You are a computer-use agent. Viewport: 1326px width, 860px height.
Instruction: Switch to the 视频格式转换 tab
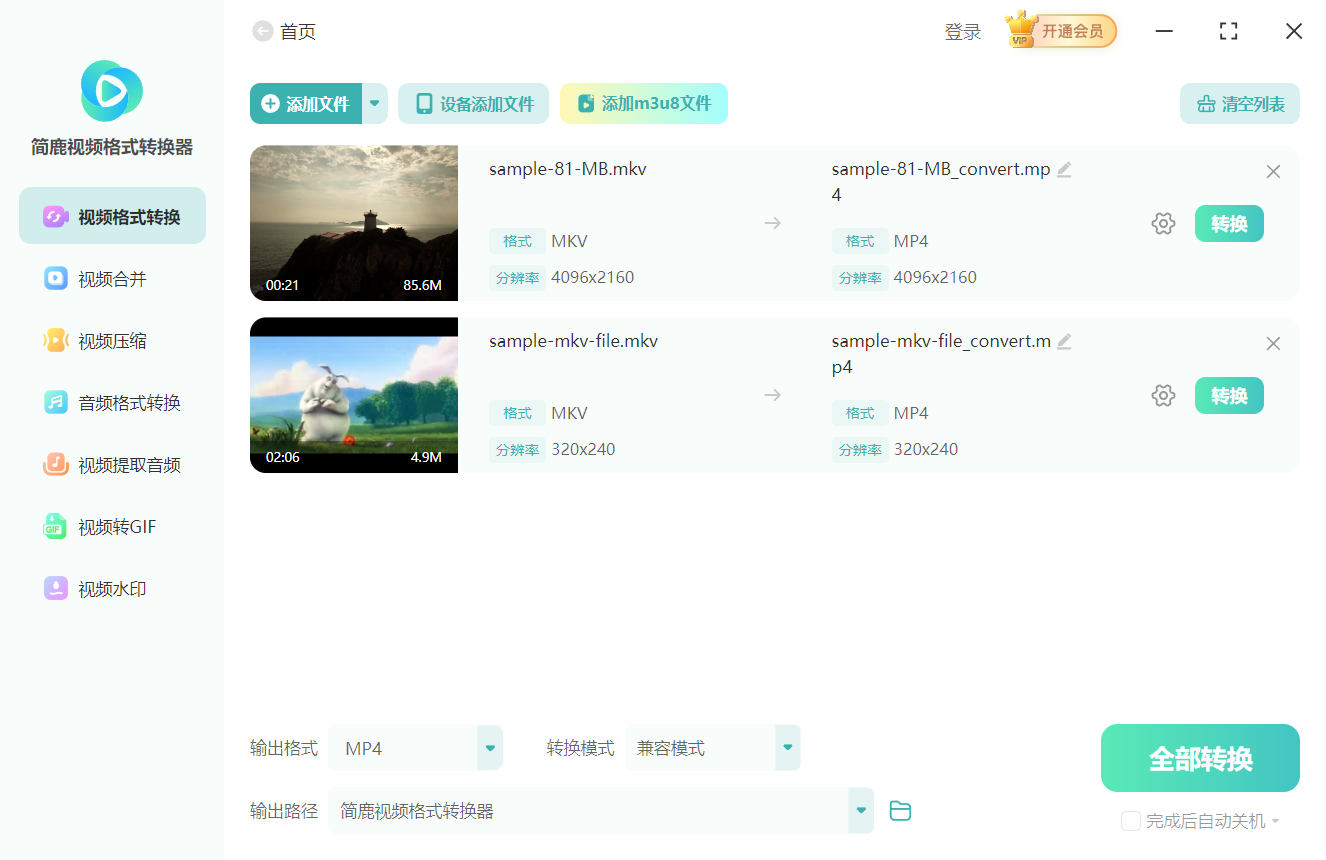[111, 215]
